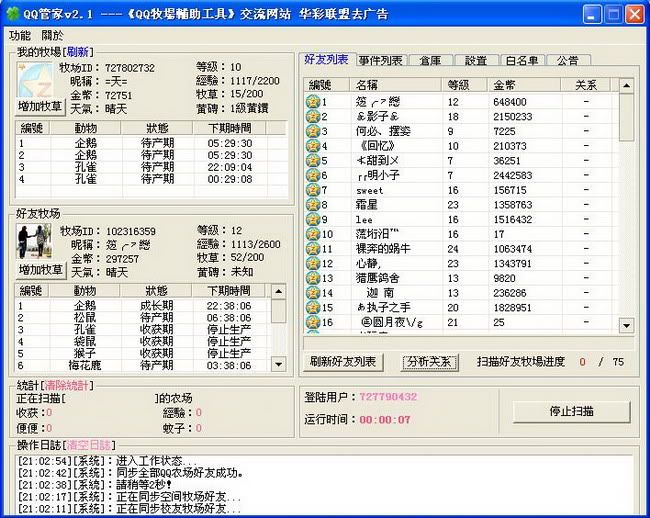Screen dimensions: 650x518
Task: Click the 名稱 column header in friend list
Action: point(395,85)
